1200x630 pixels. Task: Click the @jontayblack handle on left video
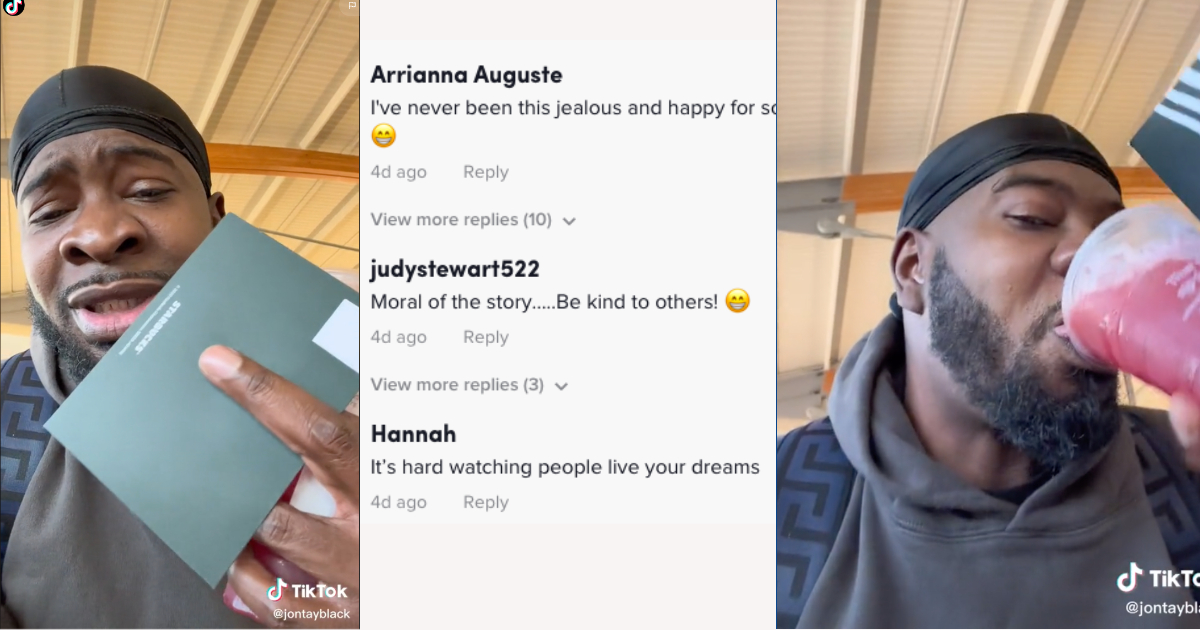tap(311, 614)
